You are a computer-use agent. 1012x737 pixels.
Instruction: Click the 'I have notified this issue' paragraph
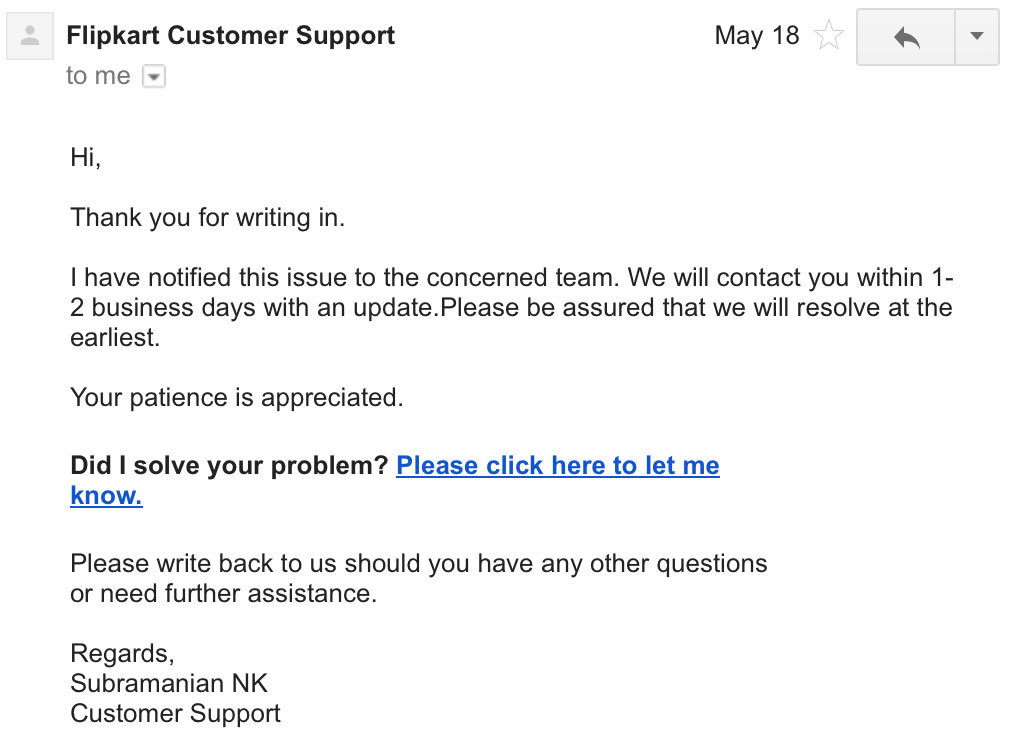pyautogui.click(x=512, y=307)
